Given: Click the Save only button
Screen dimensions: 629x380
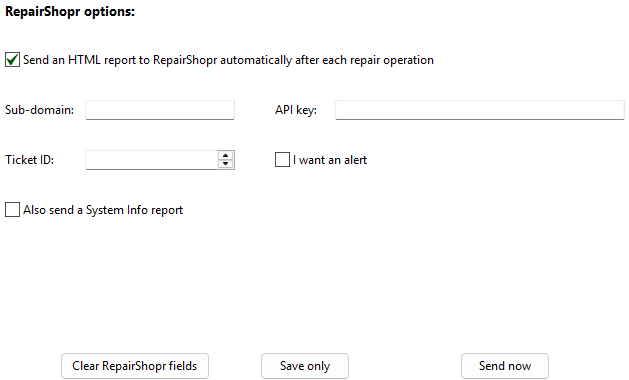Looking at the screenshot, I should [x=305, y=366].
